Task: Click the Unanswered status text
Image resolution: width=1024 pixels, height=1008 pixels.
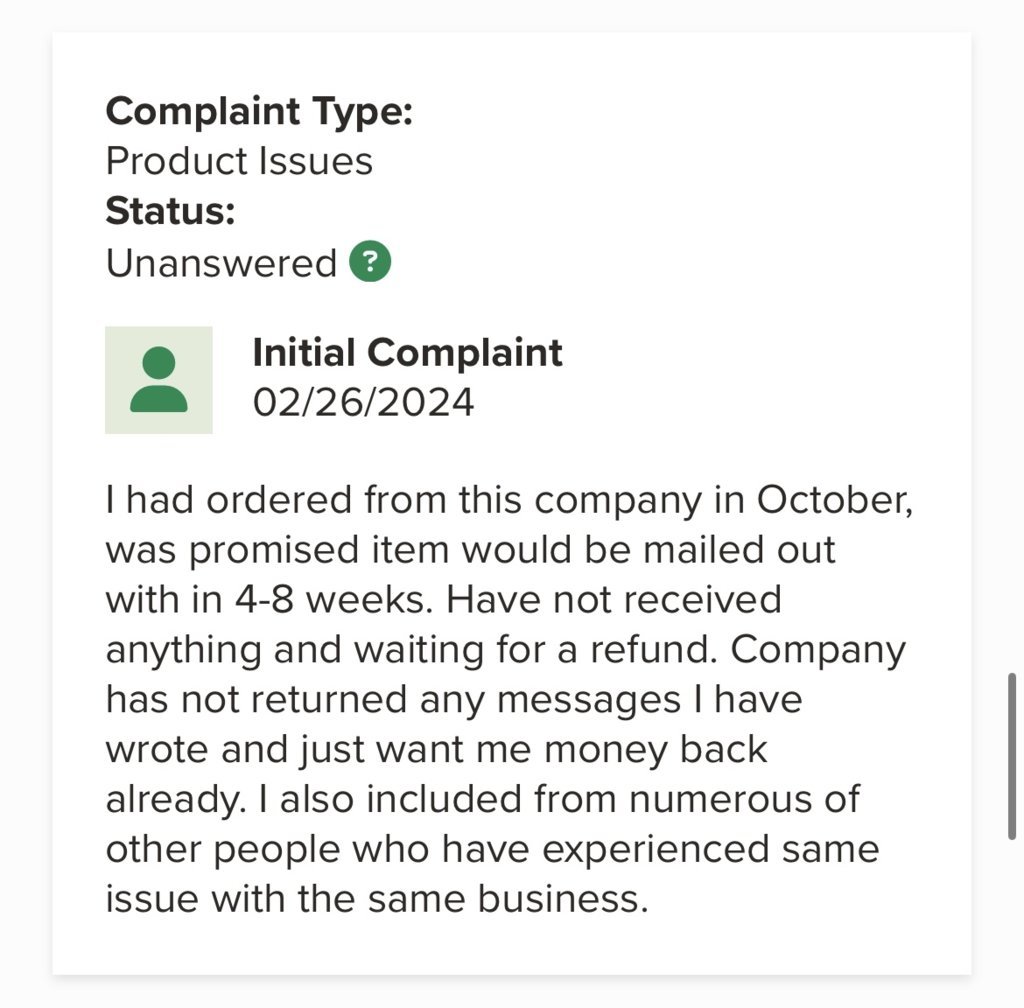Action: tap(221, 262)
